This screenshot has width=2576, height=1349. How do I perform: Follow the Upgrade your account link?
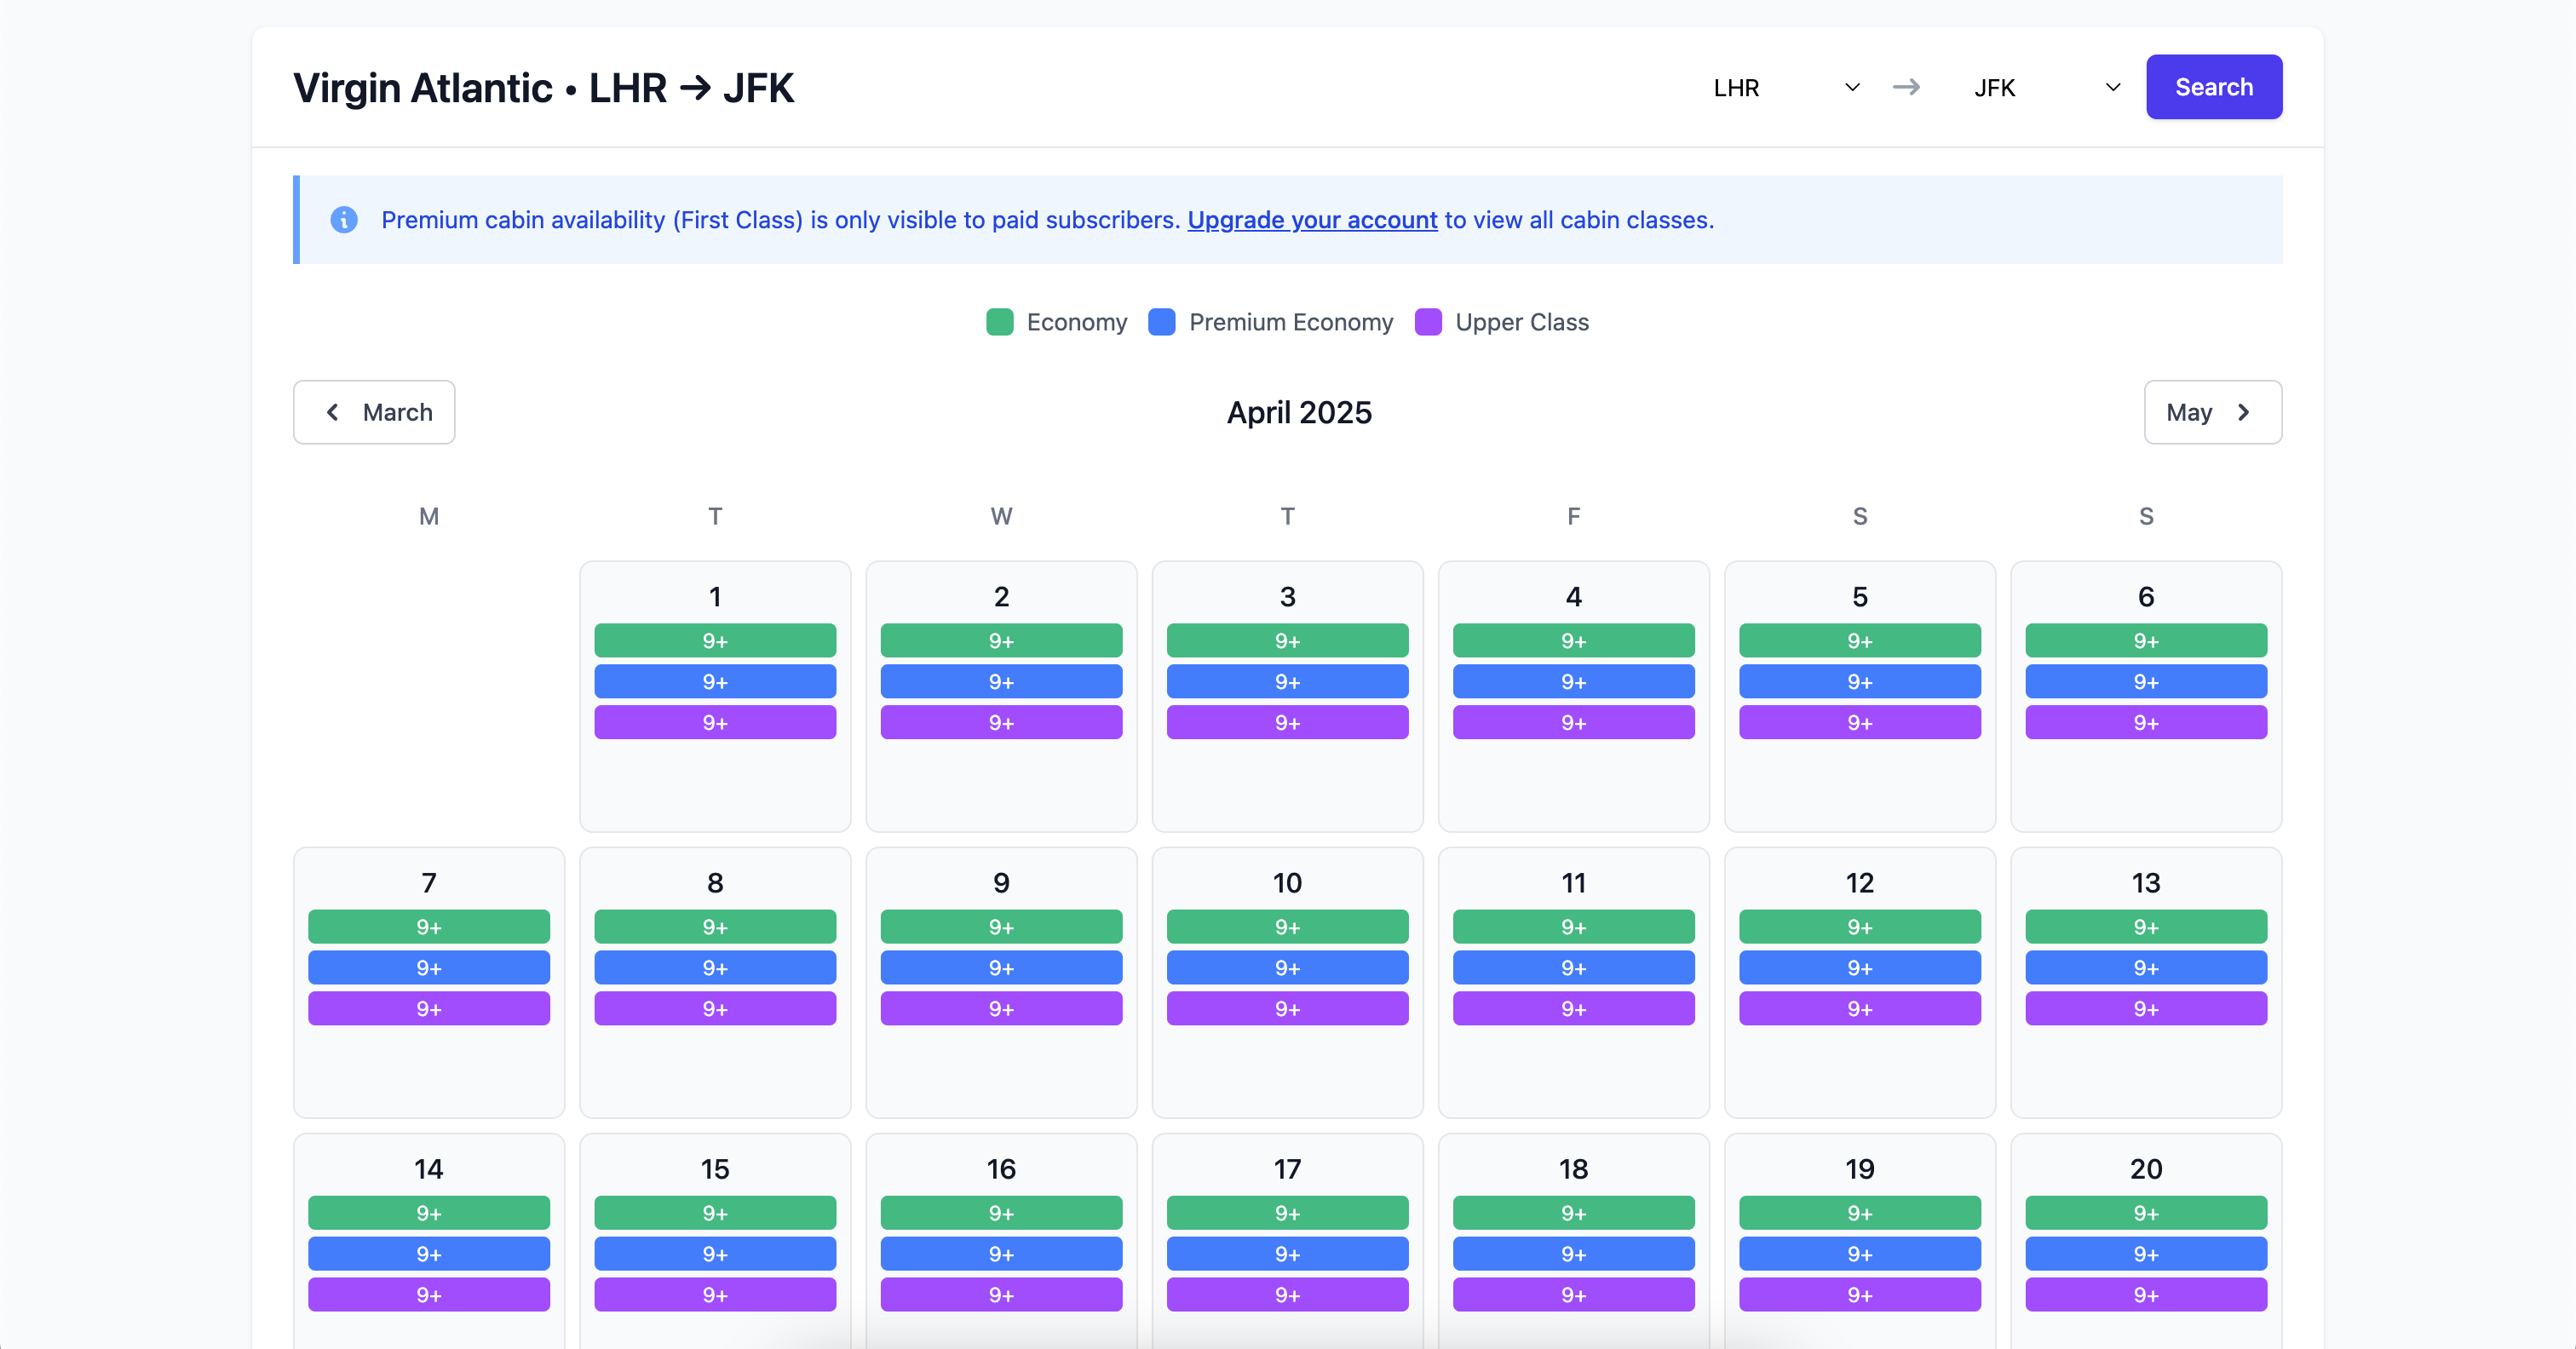(x=1312, y=220)
